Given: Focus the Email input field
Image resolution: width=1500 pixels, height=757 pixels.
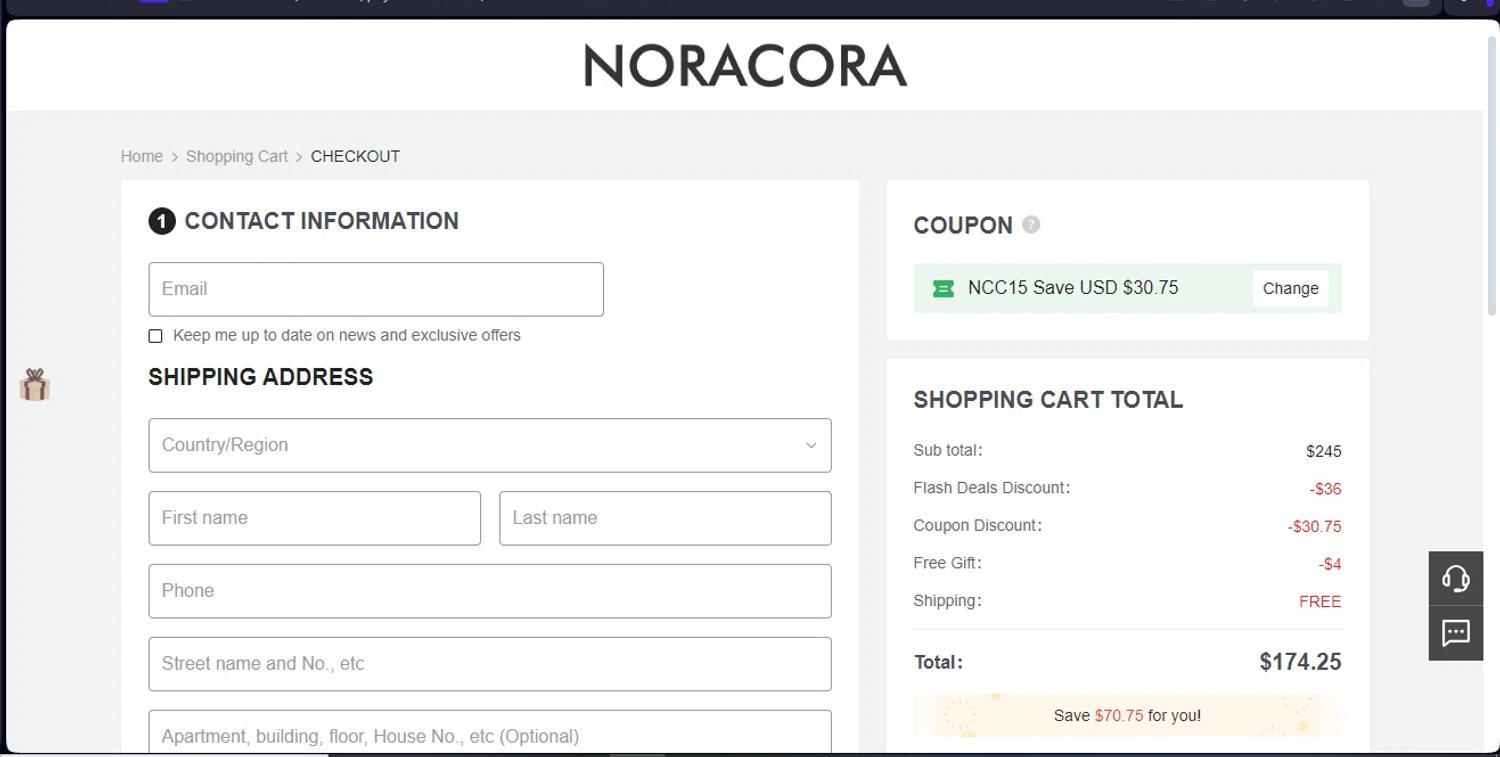Looking at the screenshot, I should click(x=376, y=289).
